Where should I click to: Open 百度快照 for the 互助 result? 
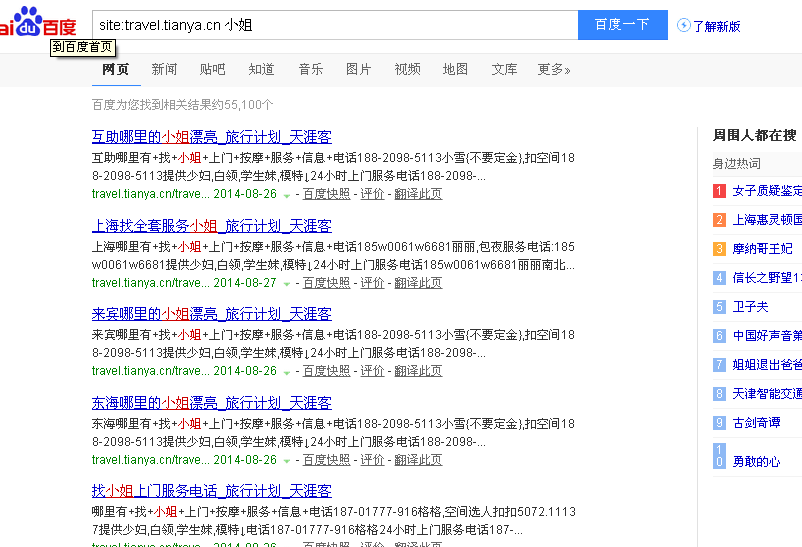pyautogui.click(x=326, y=194)
